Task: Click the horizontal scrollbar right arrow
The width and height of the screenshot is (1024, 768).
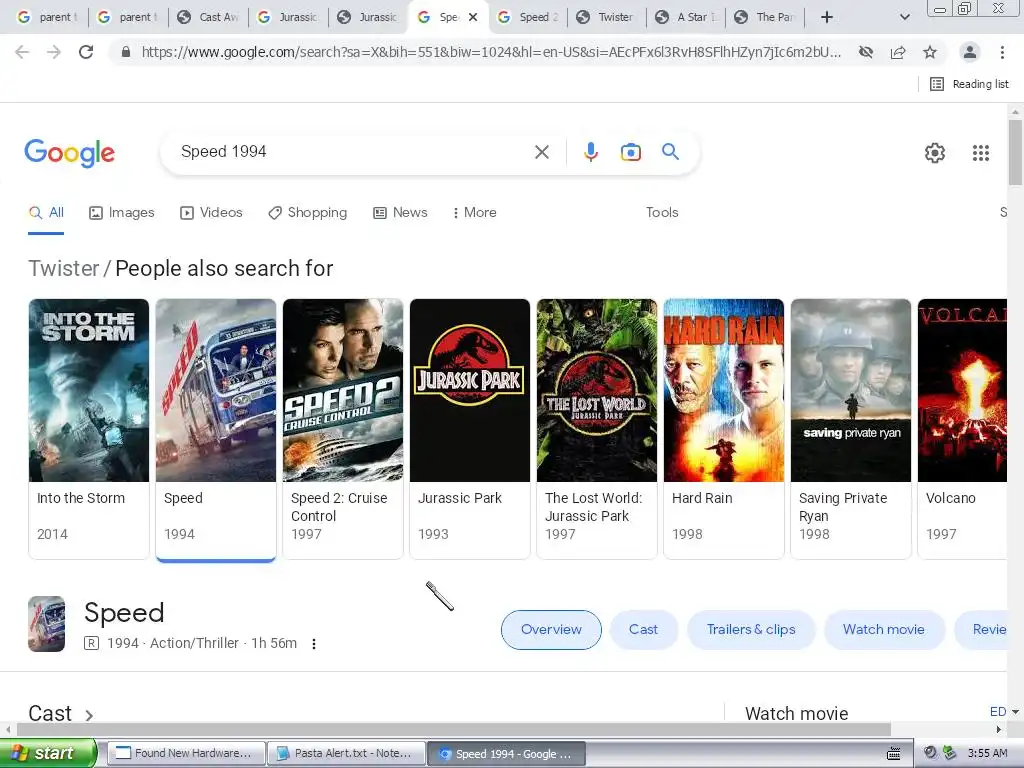Action: [999, 729]
